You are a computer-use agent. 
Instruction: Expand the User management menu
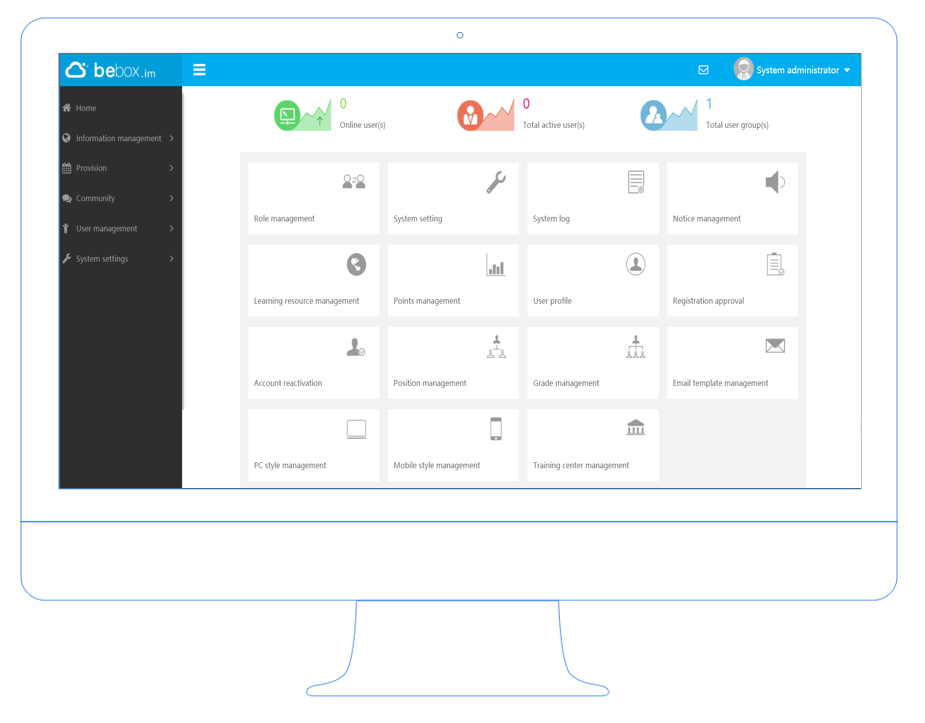[x=107, y=228]
